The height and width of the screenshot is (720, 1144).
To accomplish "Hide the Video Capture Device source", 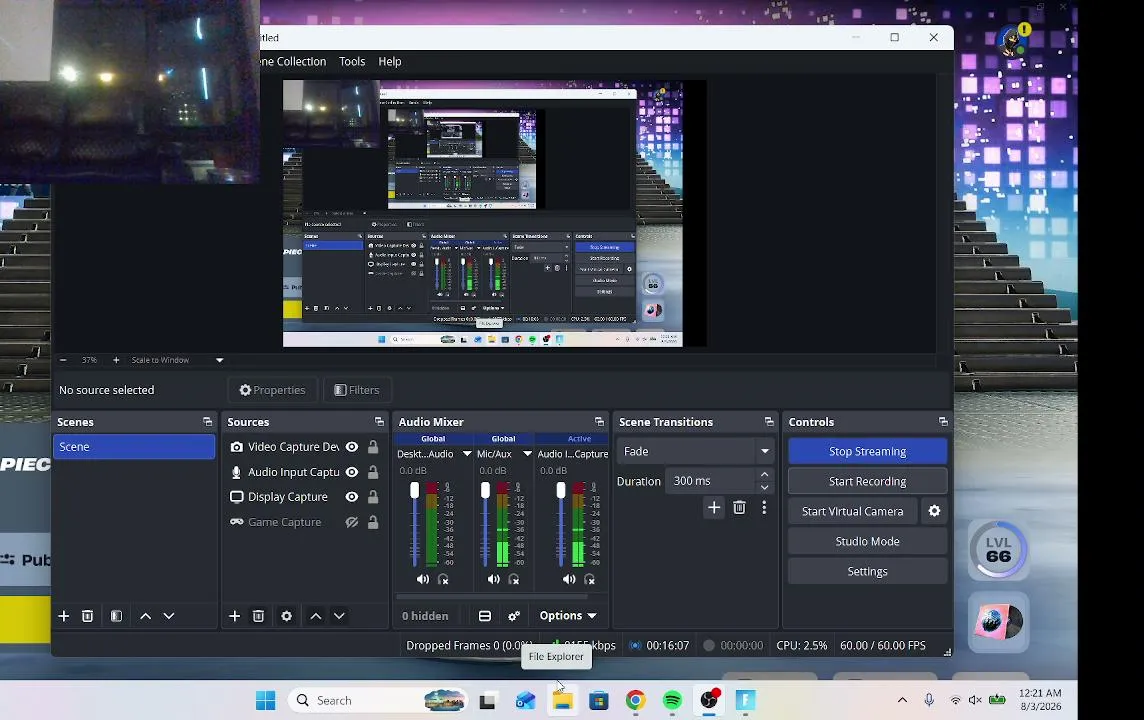I will coord(352,447).
